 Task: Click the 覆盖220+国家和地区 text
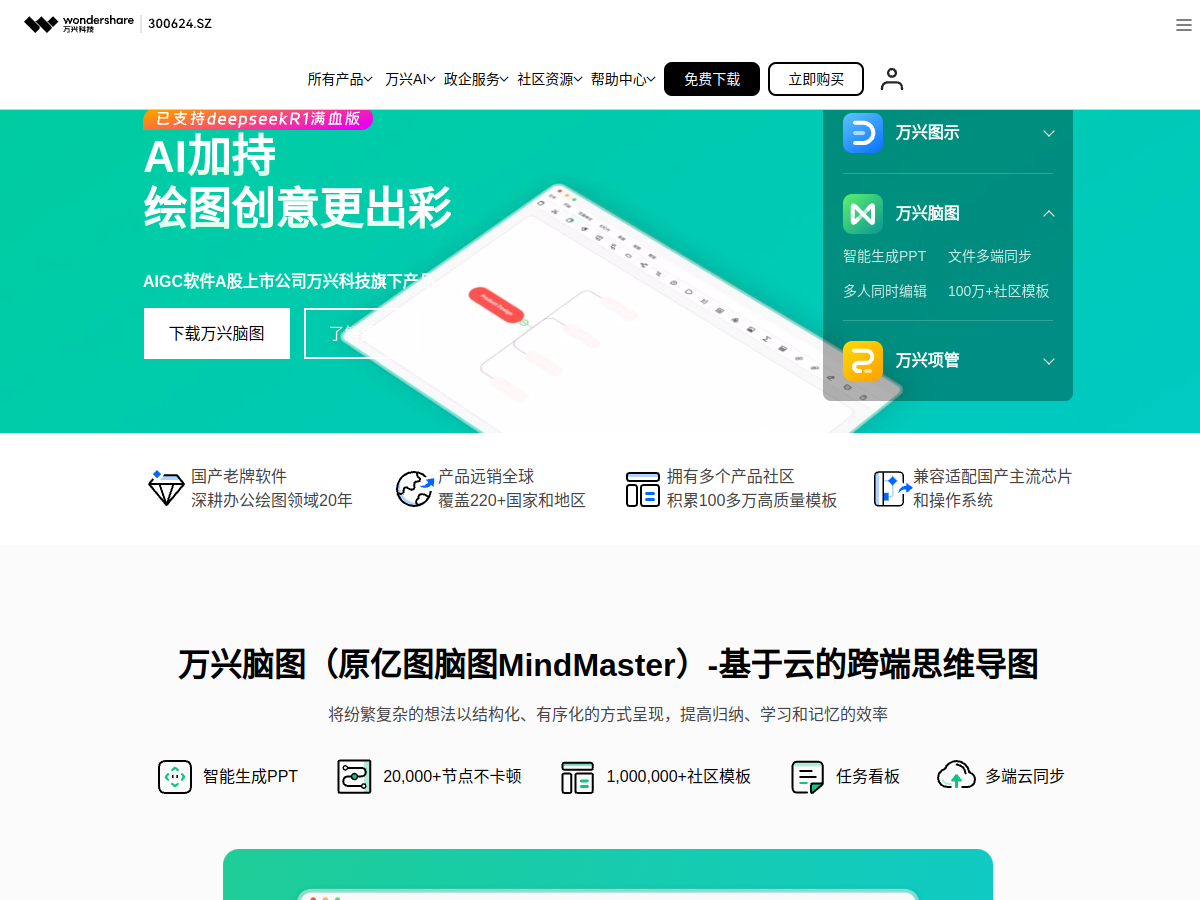512,500
